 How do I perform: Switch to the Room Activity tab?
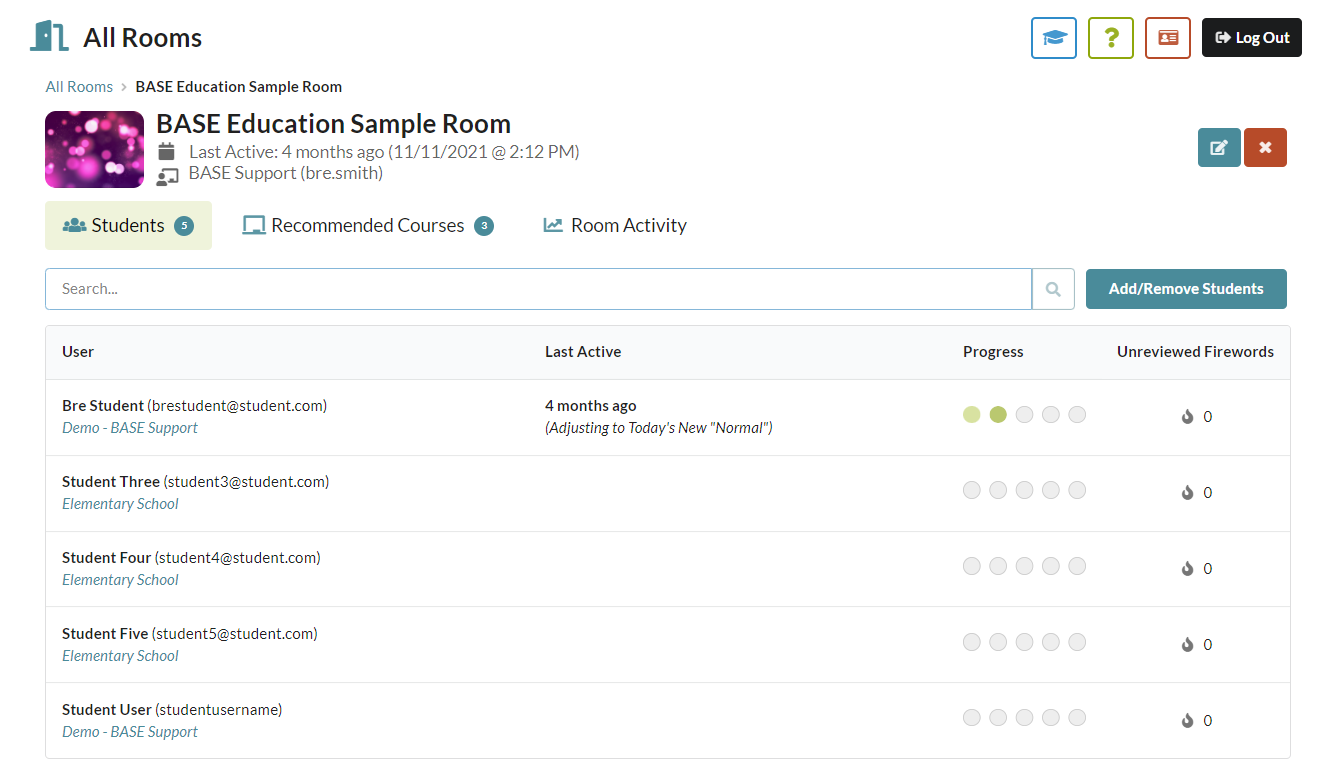[615, 226]
